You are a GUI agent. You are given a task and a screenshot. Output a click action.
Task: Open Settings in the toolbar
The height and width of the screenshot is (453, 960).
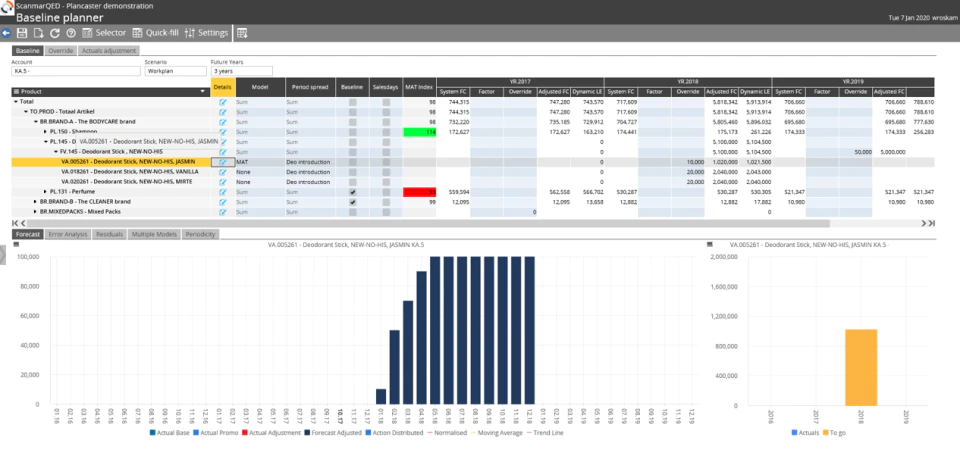pyautogui.click(x=206, y=33)
